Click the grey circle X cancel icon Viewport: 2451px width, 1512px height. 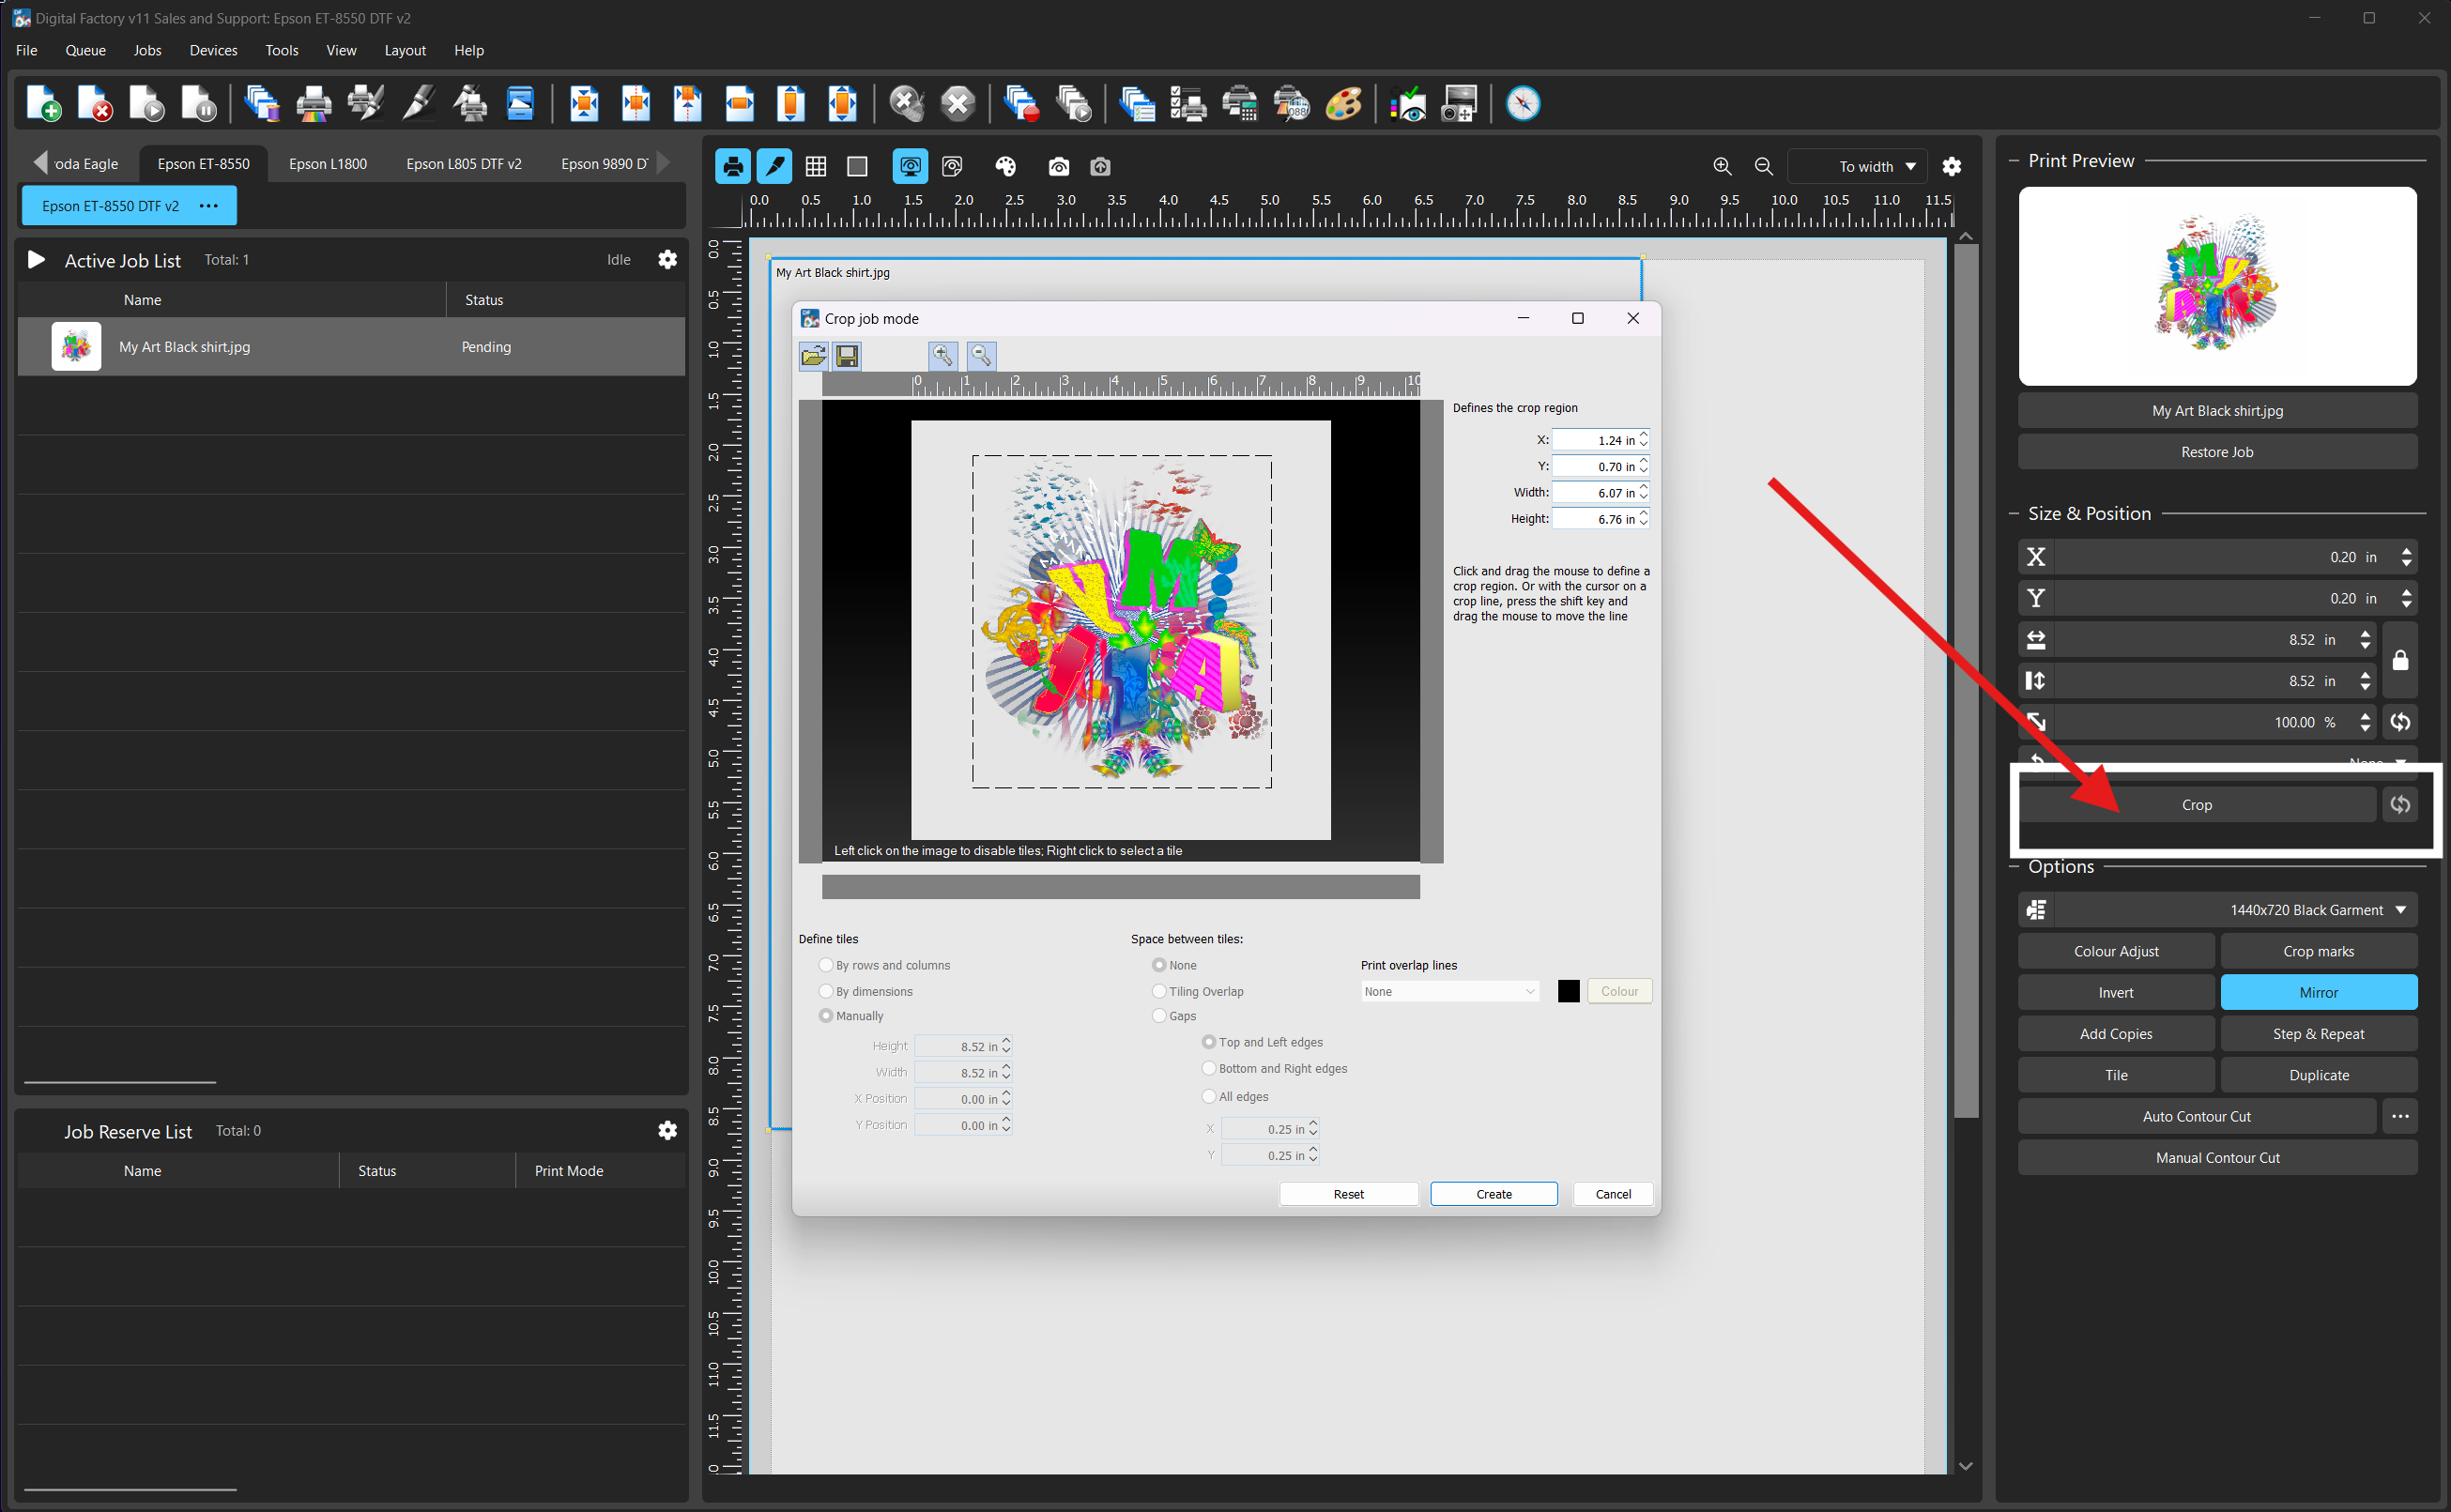pos(958,104)
